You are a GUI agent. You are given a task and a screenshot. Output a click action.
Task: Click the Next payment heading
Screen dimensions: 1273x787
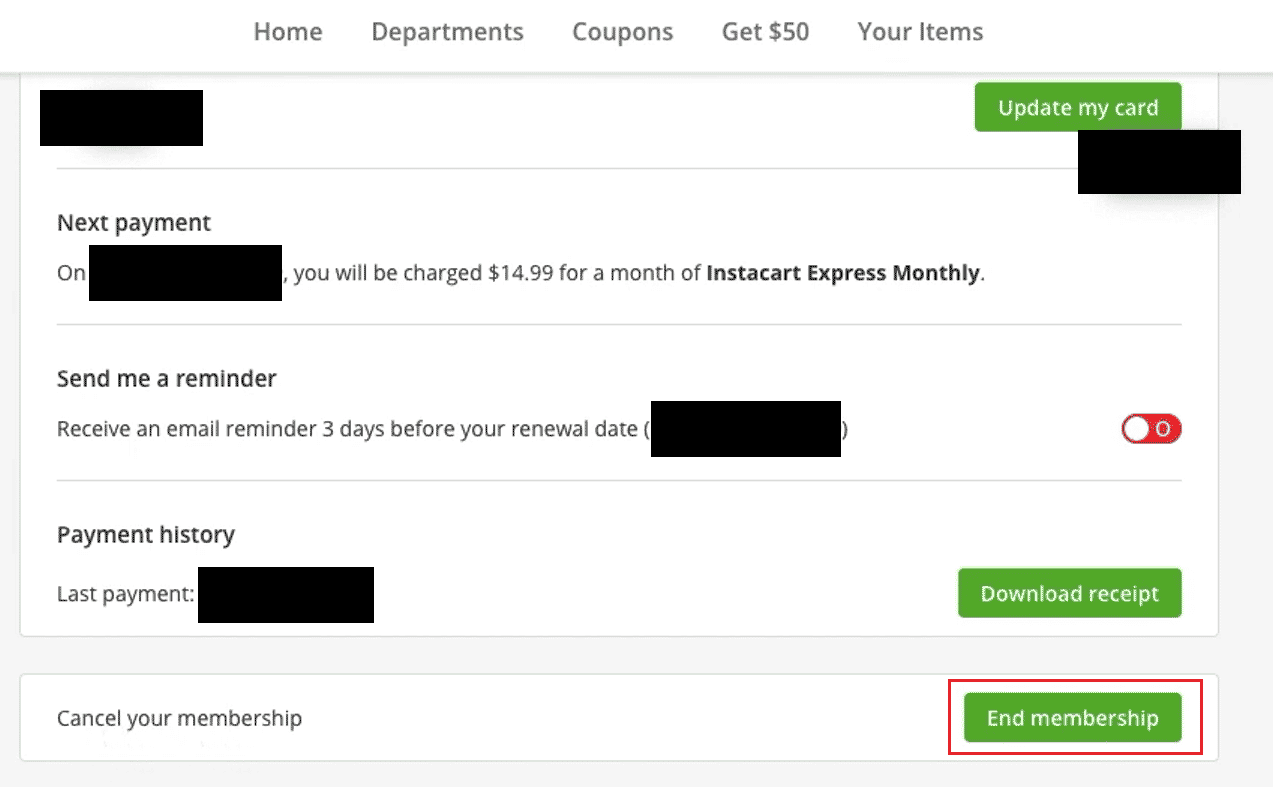click(x=134, y=223)
